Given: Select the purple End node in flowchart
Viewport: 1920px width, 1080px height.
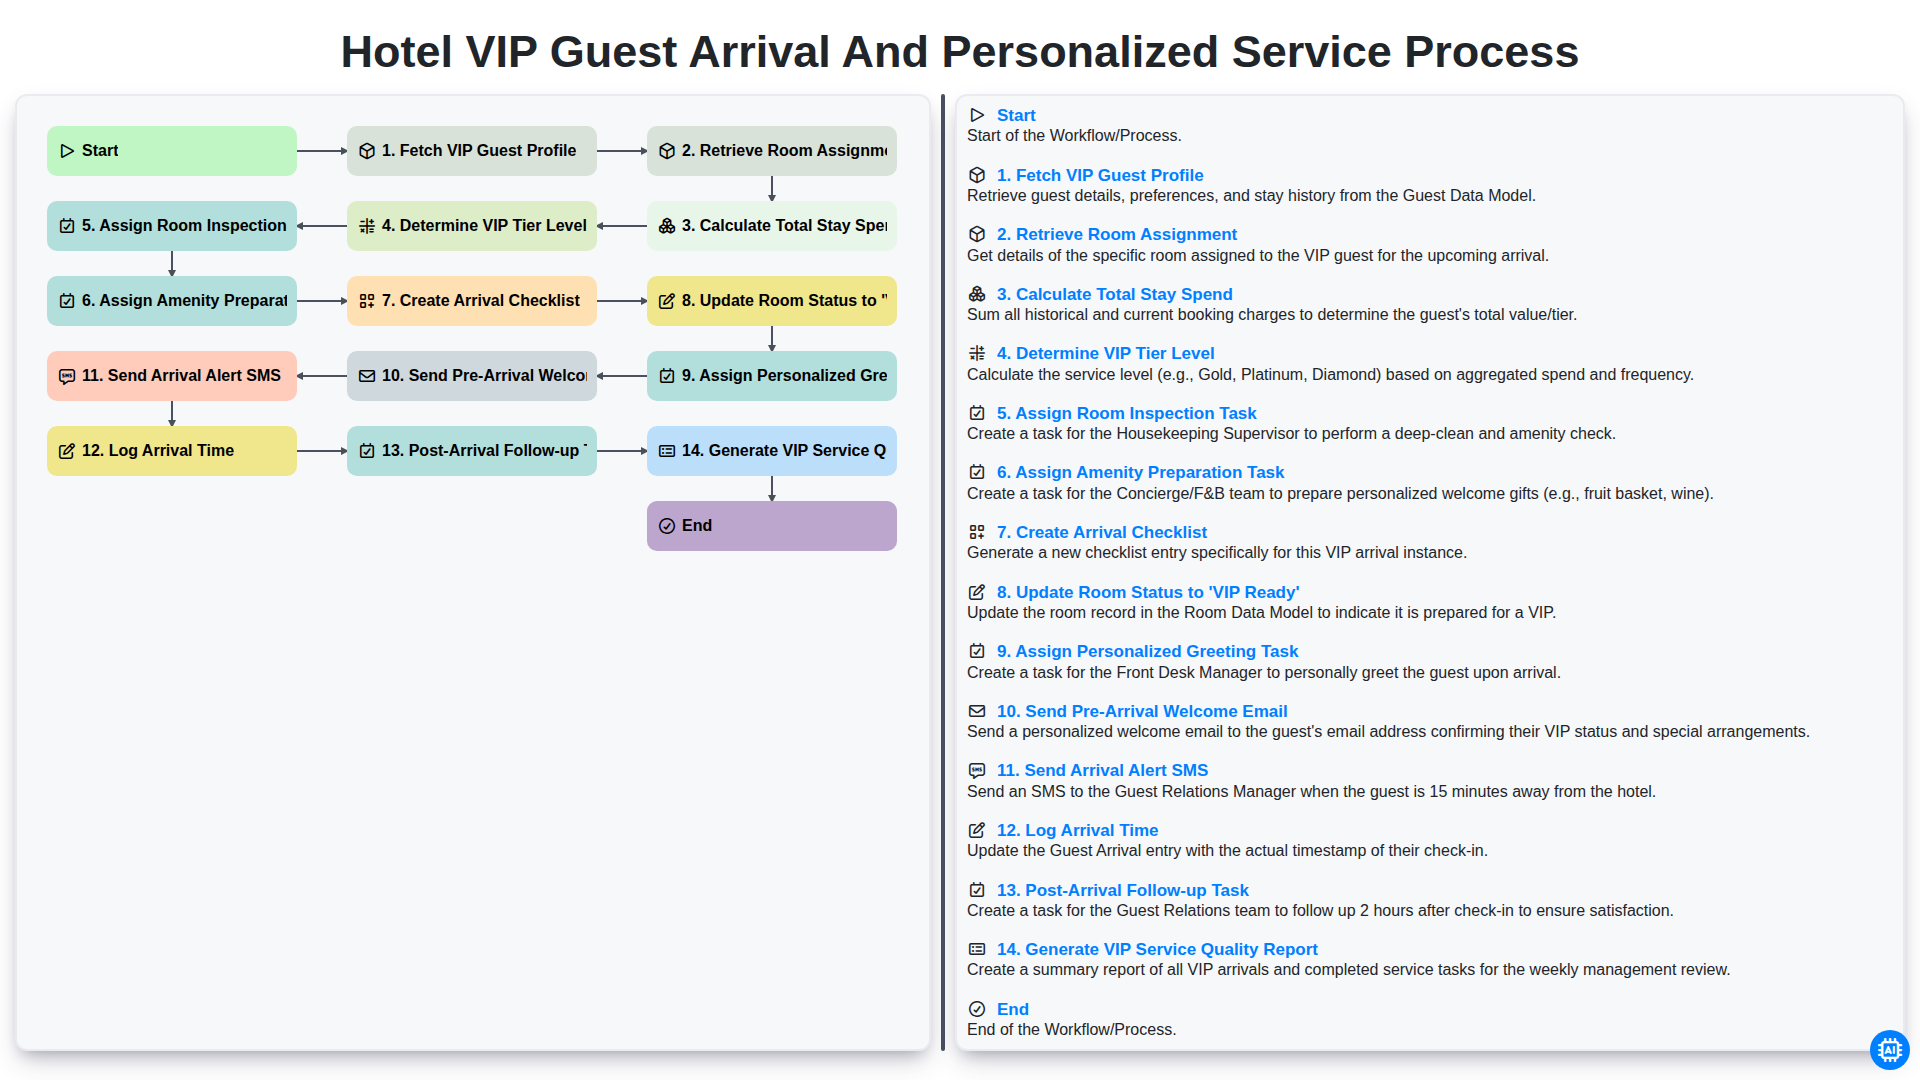Looking at the screenshot, I should click(772, 526).
